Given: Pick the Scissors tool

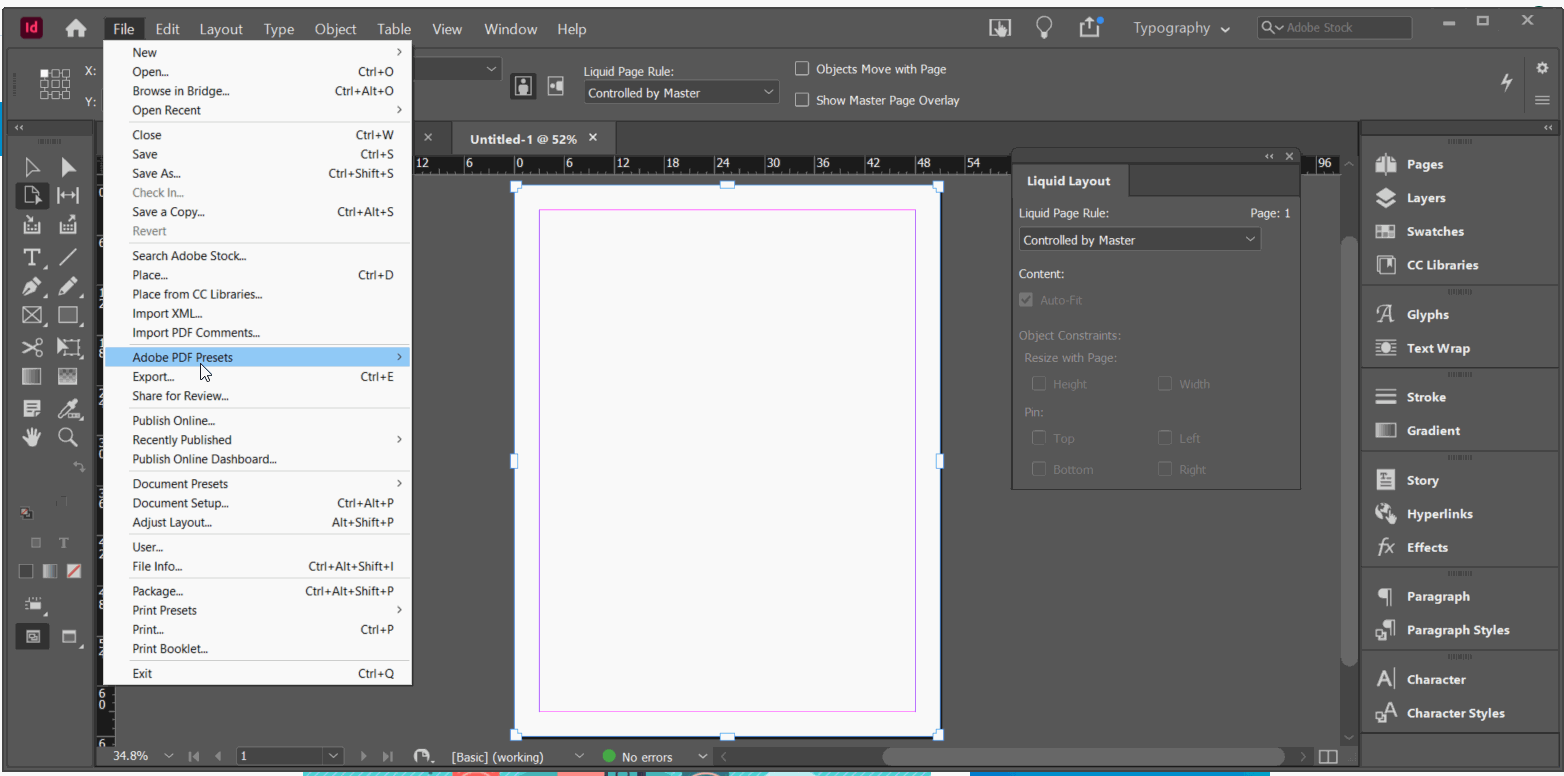Looking at the screenshot, I should click(32, 347).
